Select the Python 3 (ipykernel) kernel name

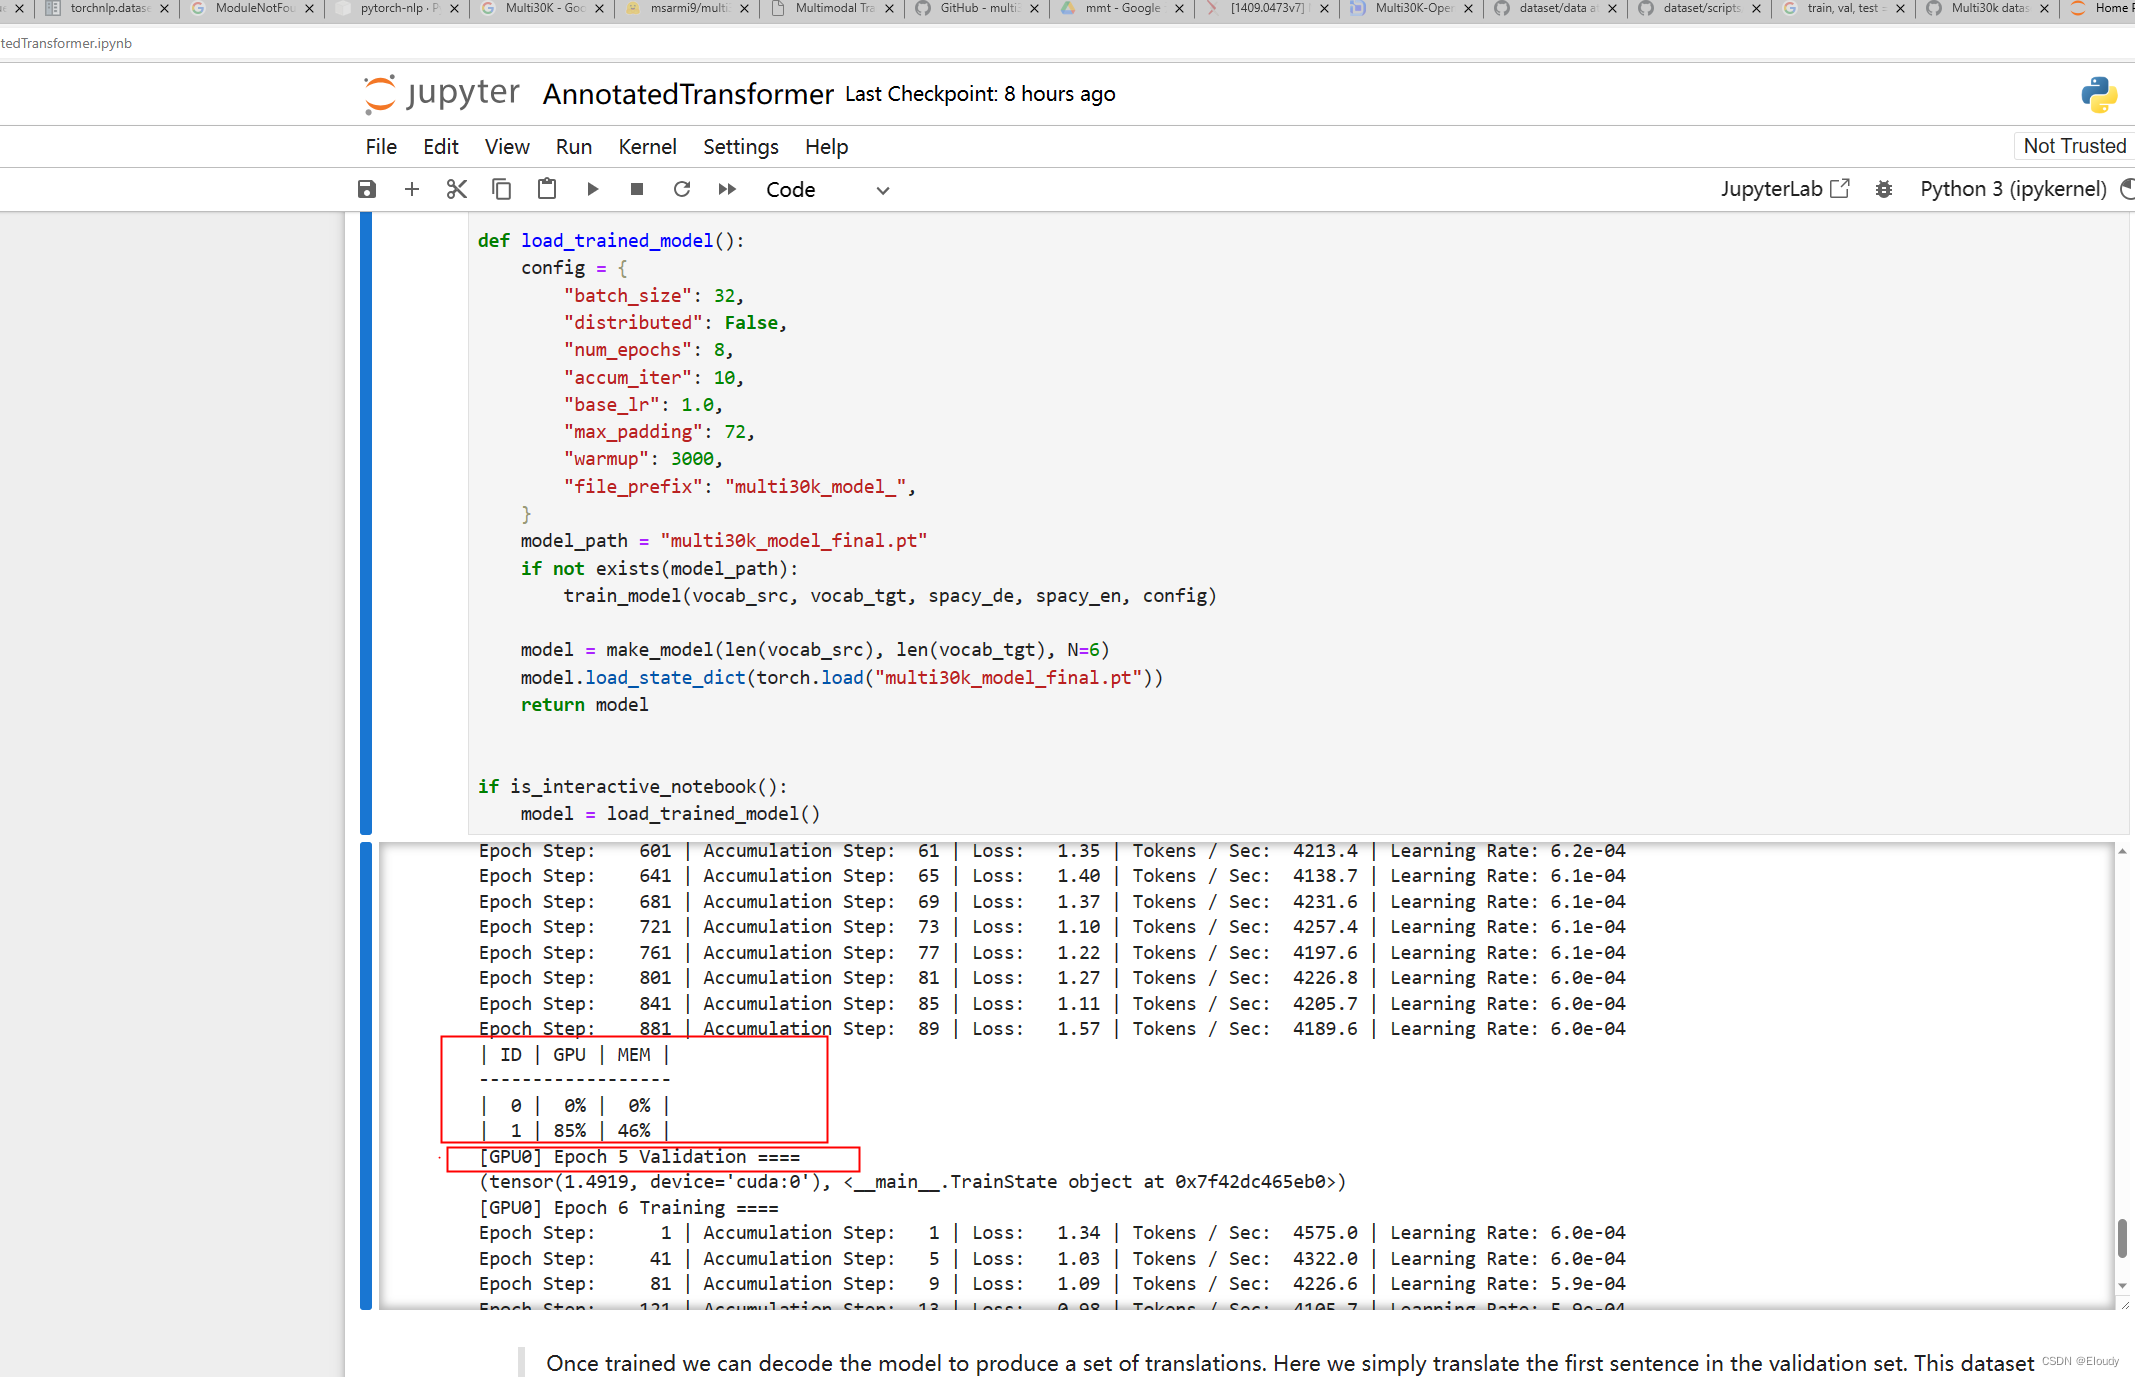[2012, 189]
